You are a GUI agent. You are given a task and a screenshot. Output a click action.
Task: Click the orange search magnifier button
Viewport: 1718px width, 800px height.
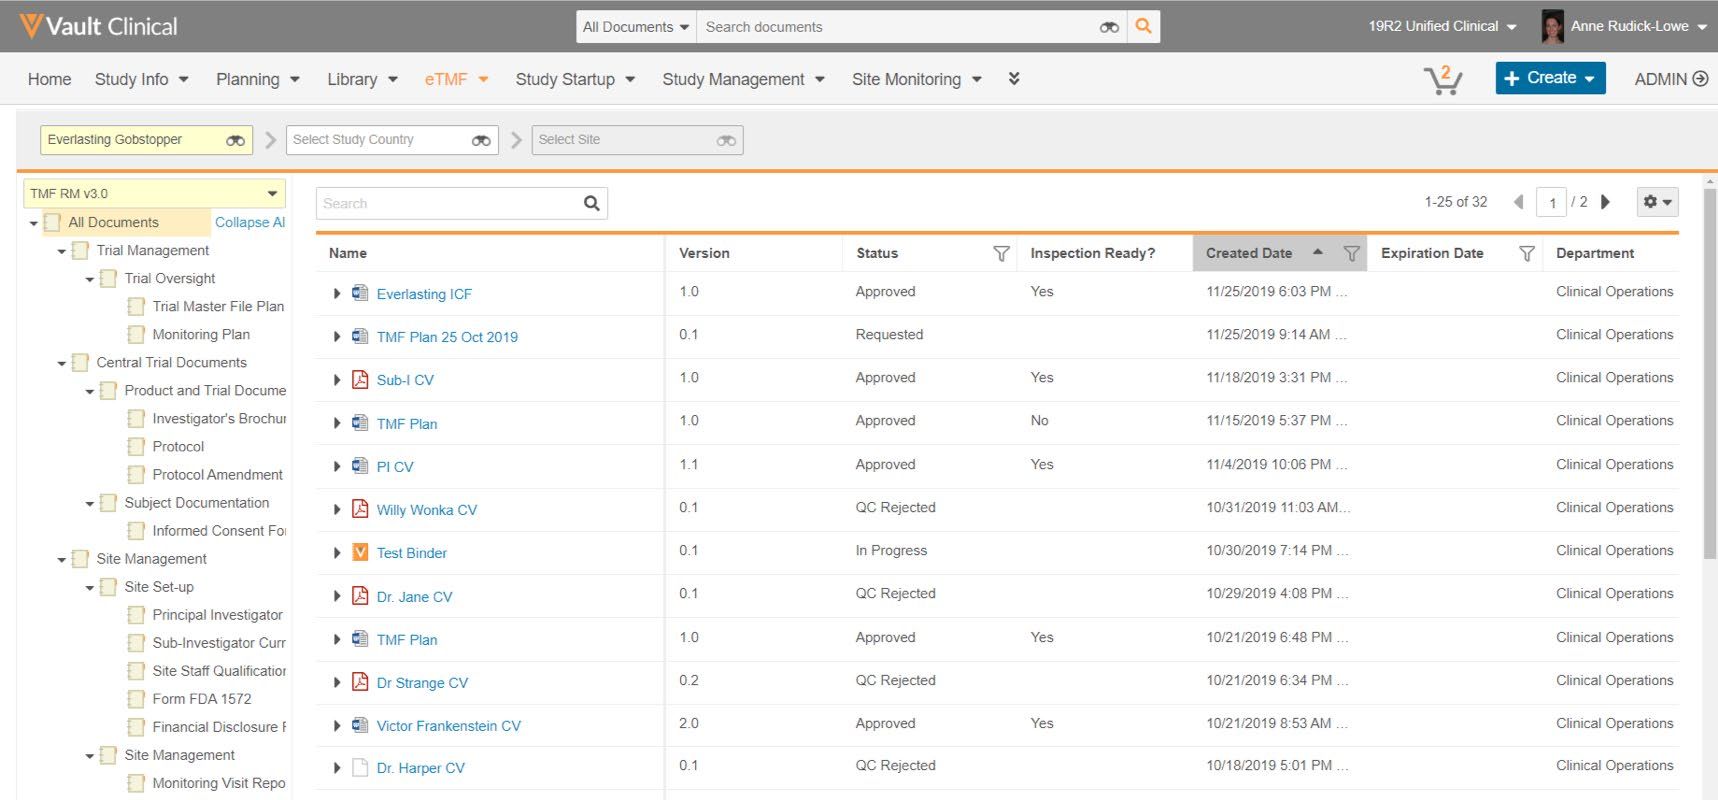pyautogui.click(x=1143, y=27)
